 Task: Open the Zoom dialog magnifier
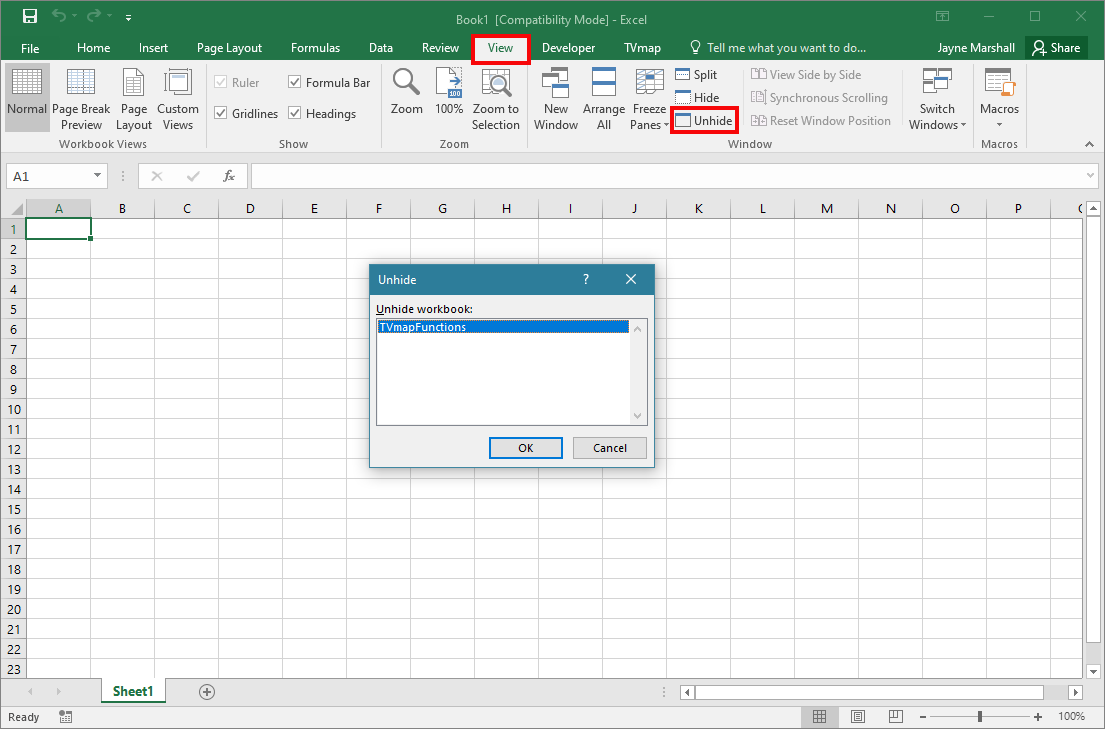tap(407, 91)
